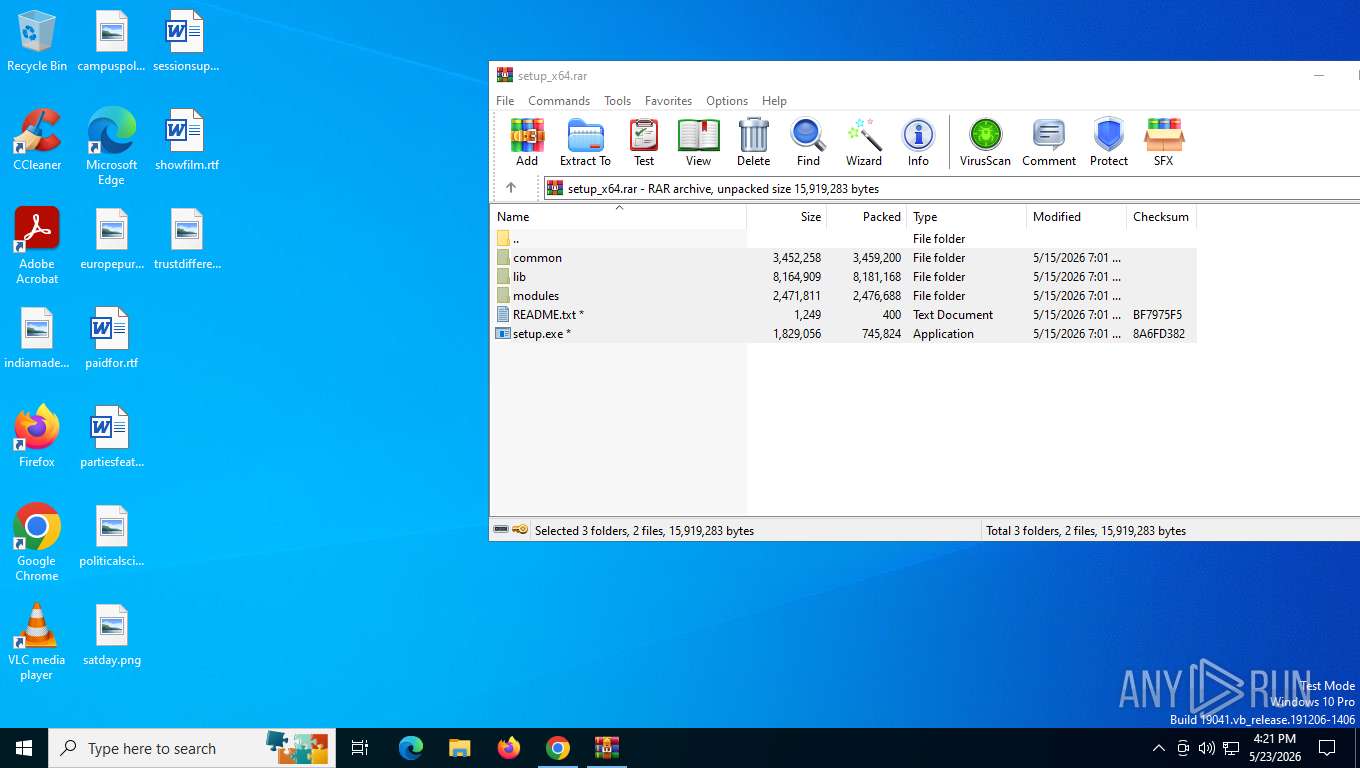
Task: Click the taskbar search box
Action: (x=192, y=748)
